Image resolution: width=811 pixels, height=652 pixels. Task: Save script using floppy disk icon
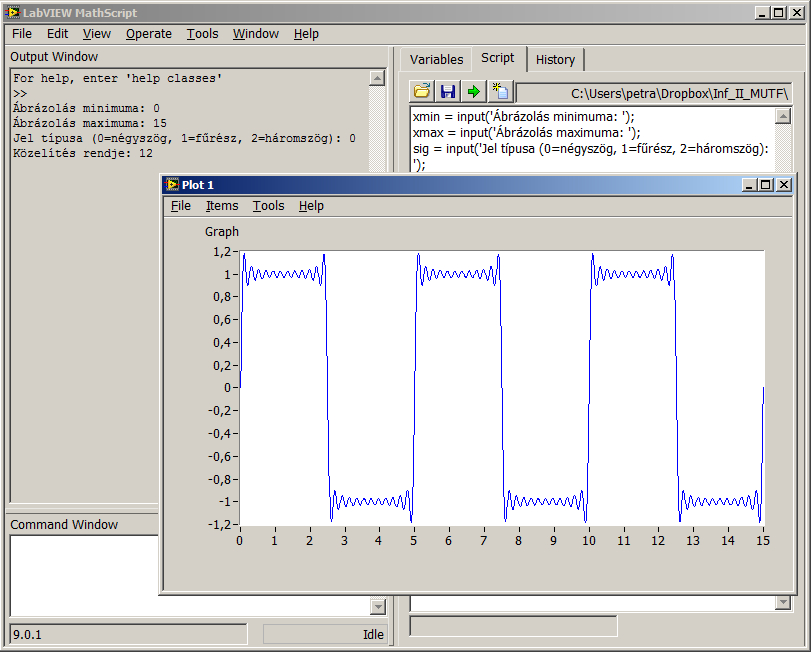(x=448, y=92)
